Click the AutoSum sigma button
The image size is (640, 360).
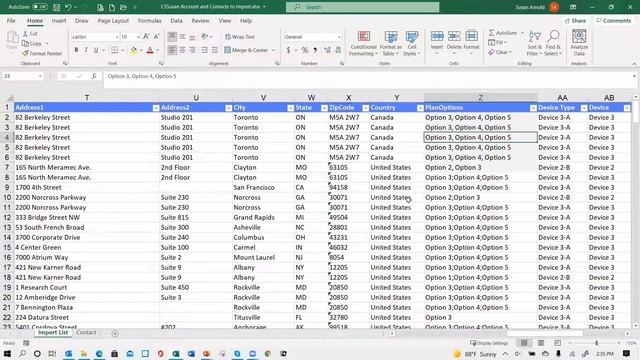pyautogui.click(x=503, y=33)
